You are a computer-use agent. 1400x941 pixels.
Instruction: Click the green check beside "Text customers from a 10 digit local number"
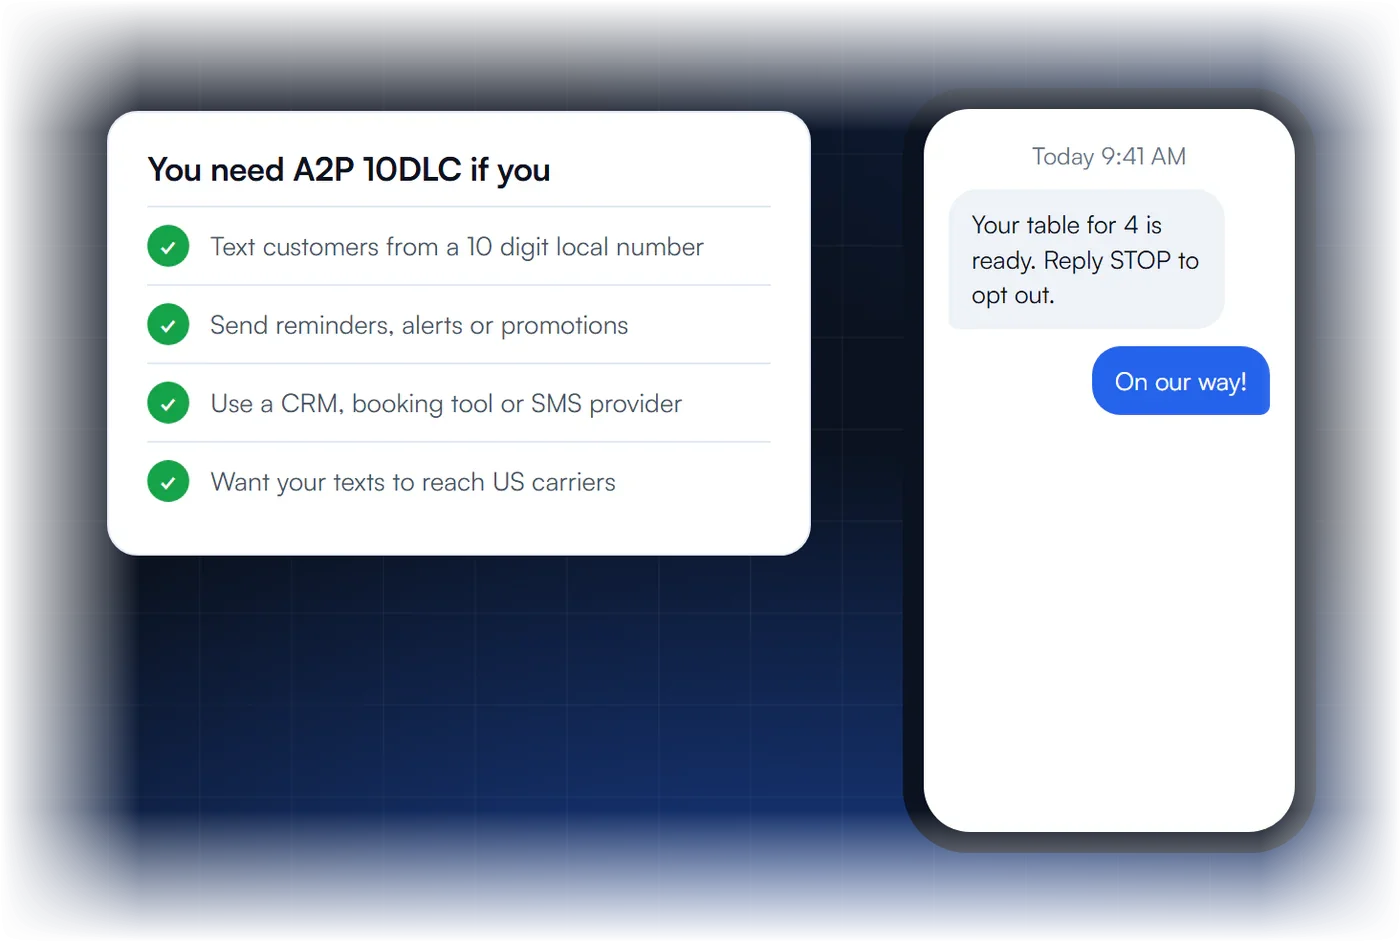point(168,246)
